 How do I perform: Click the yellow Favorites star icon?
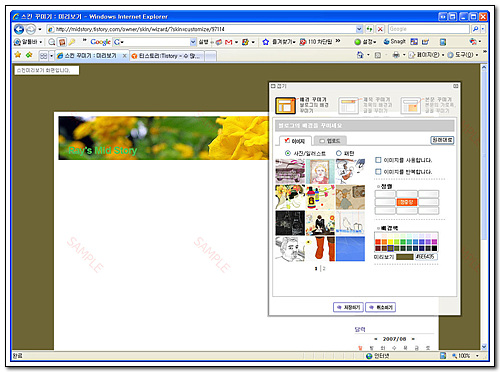coord(18,55)
